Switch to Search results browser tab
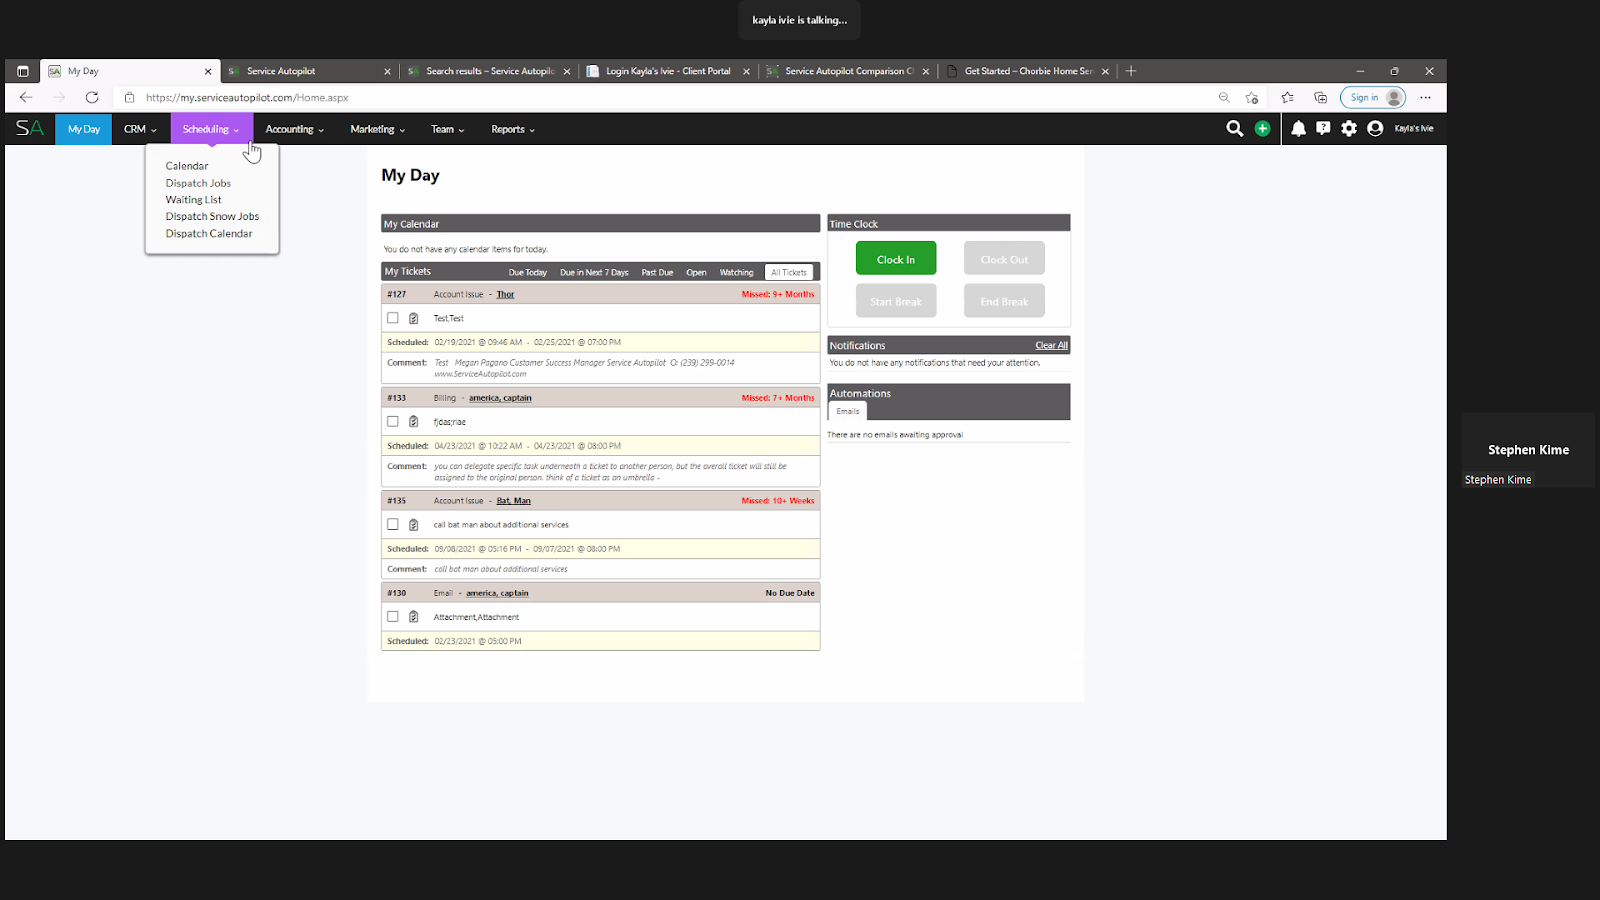The width and height of the screenshot is (1600, 900). click(x=489, y=71)
